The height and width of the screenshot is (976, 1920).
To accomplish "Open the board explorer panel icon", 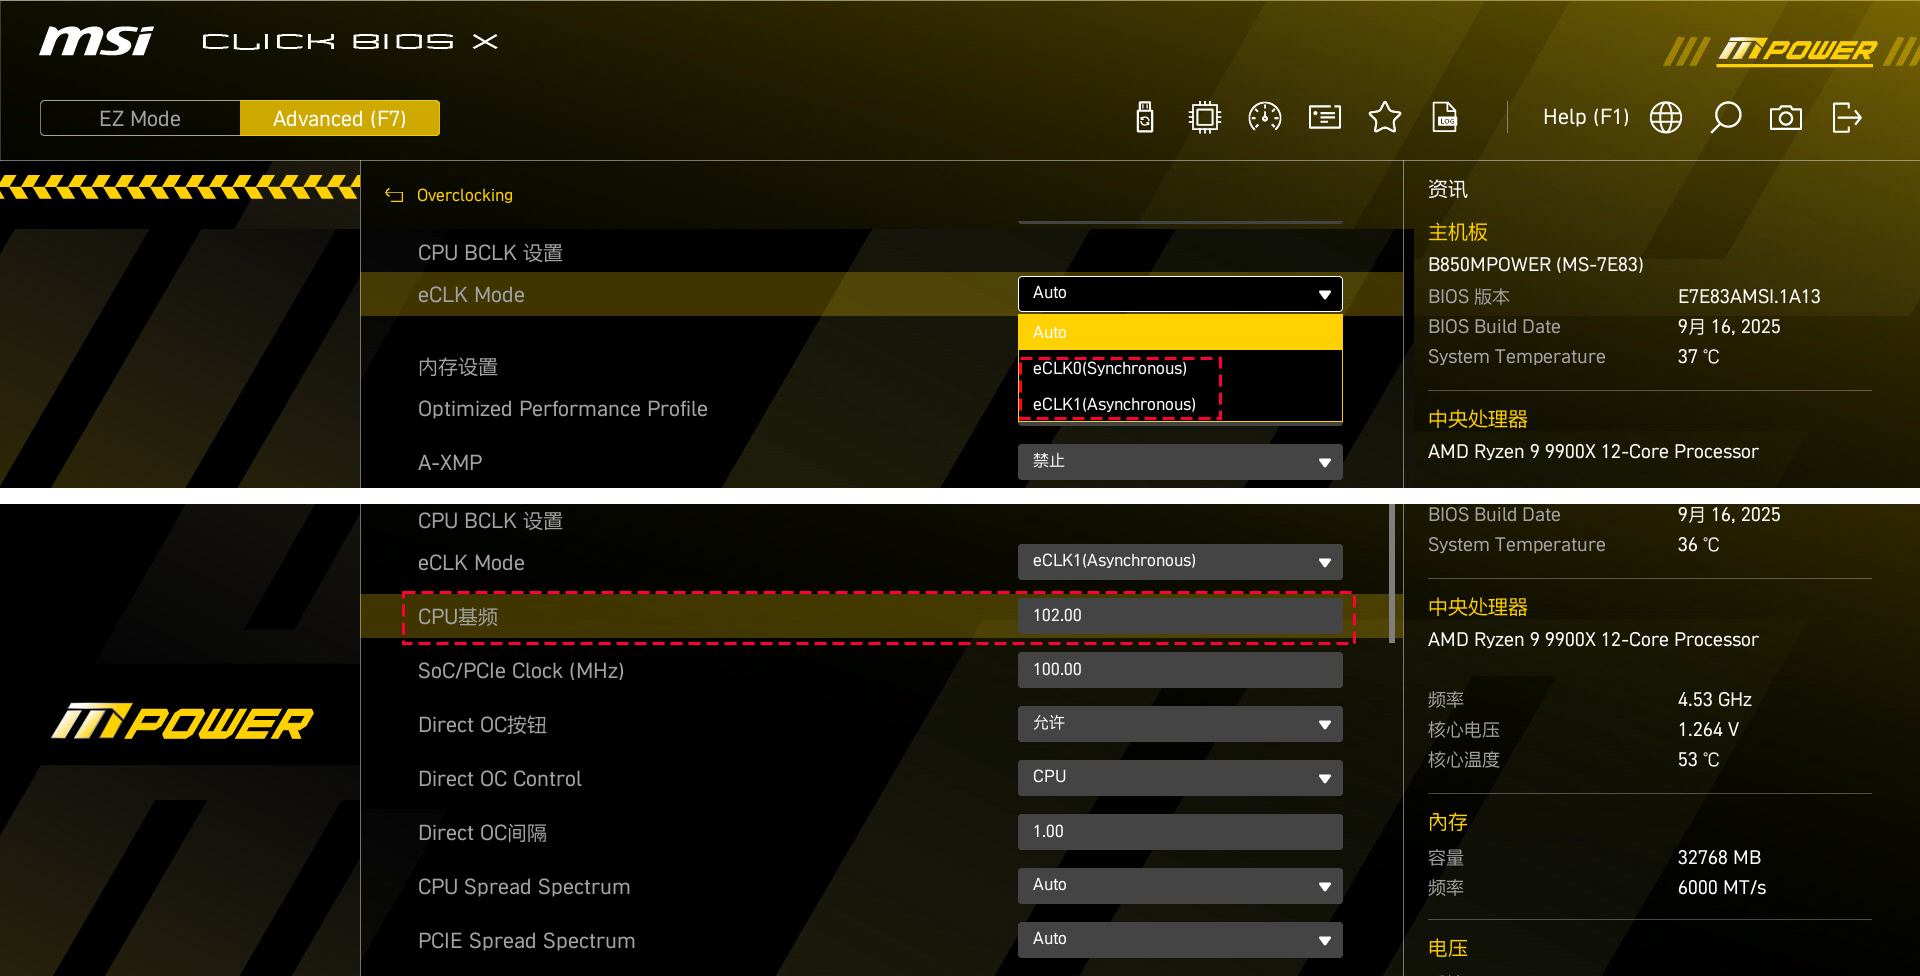I will click(1325, 118).
